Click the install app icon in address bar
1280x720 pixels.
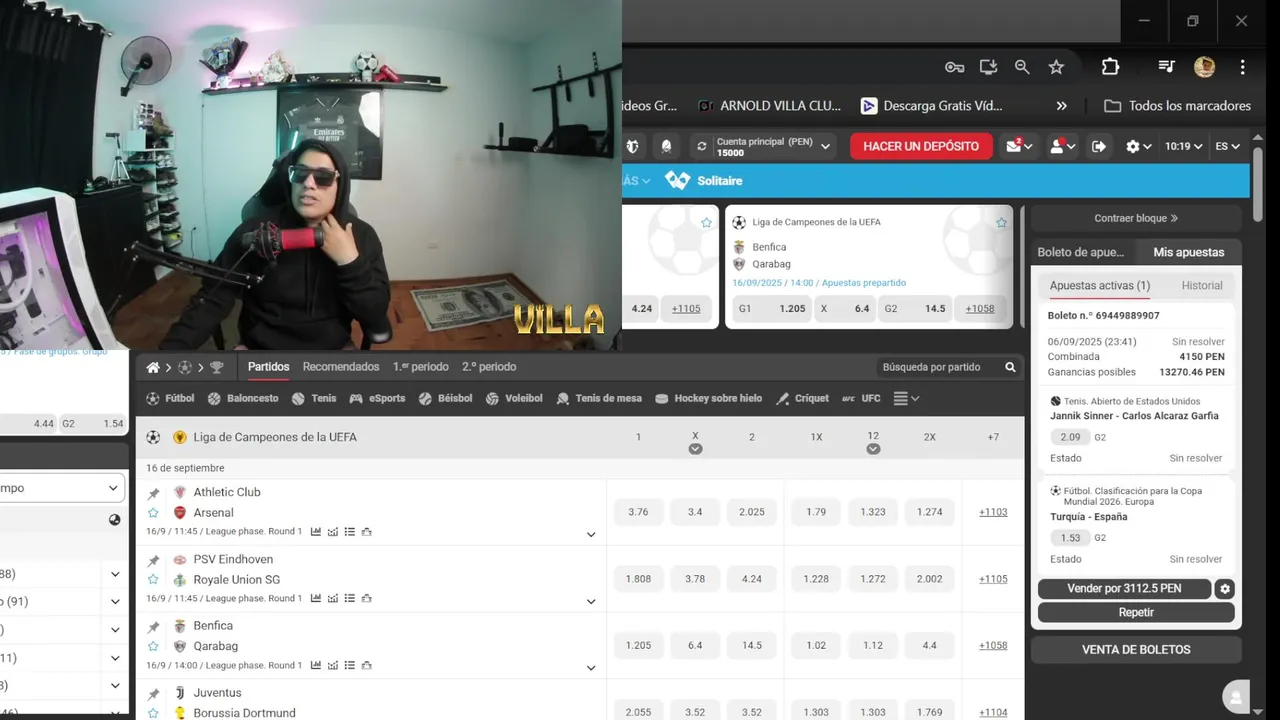(x=988, y=67)
